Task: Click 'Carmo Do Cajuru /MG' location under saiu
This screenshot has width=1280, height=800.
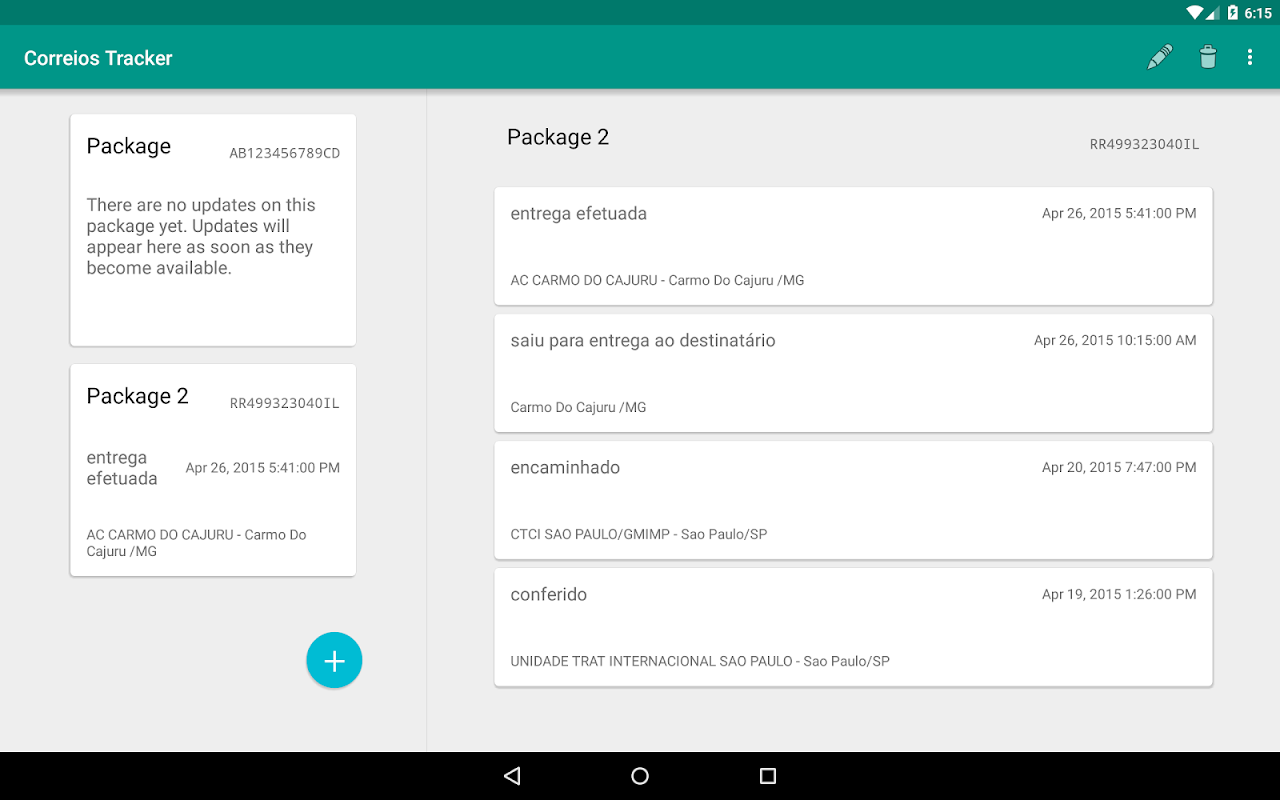Action: point(578,407)
